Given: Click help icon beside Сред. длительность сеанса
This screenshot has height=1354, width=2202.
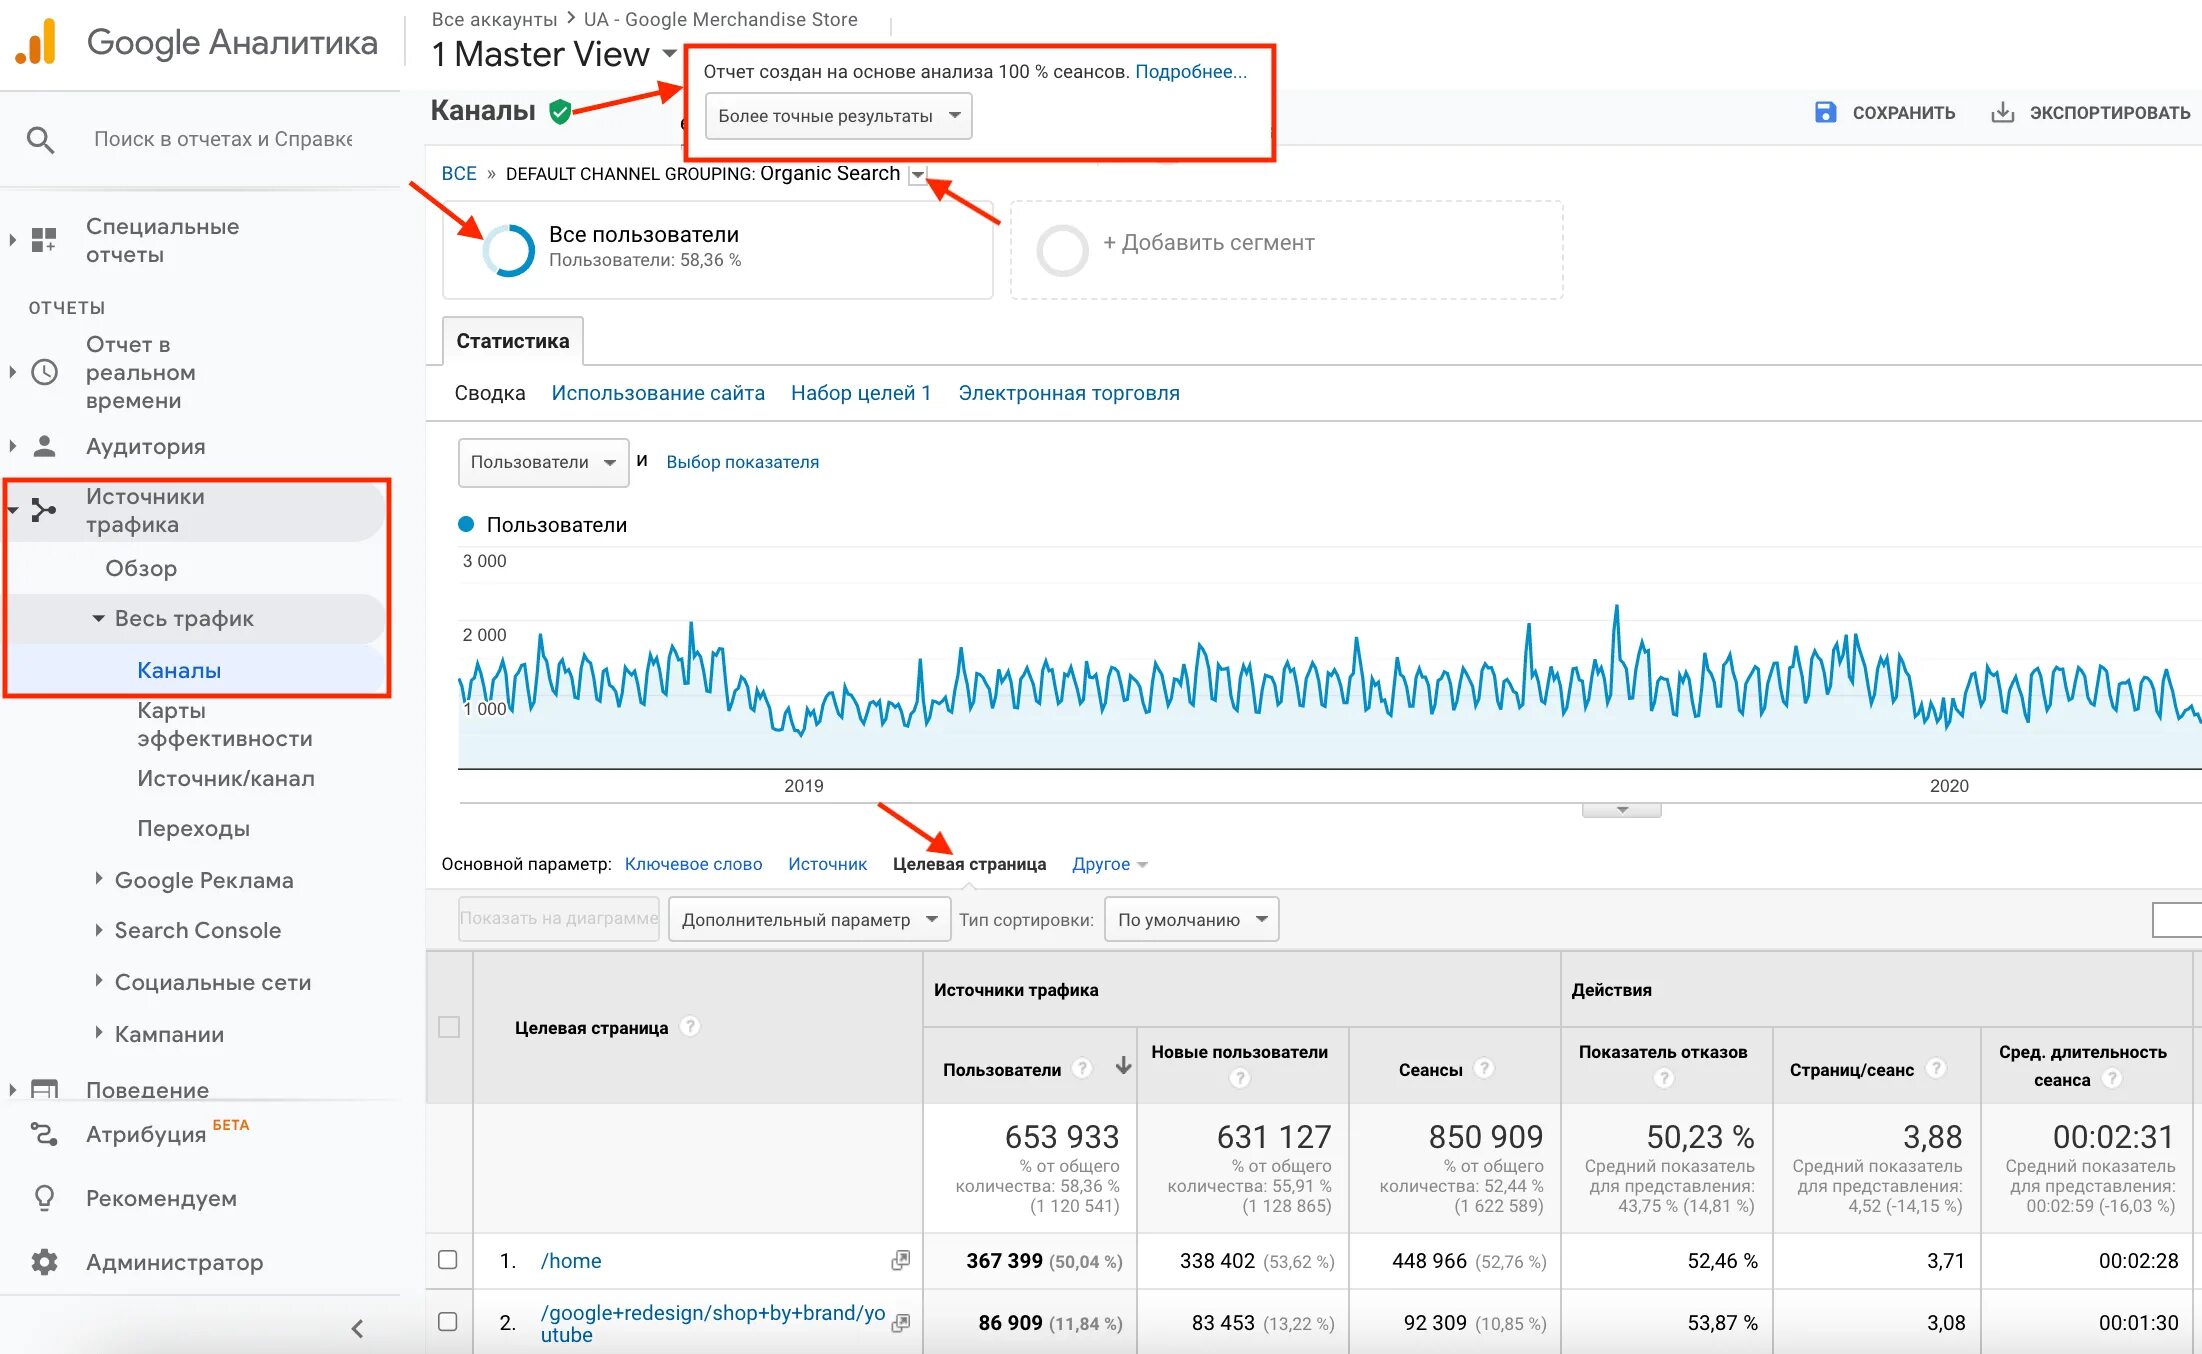Looking at the screenshot, I should (x=2112, y=1078).
